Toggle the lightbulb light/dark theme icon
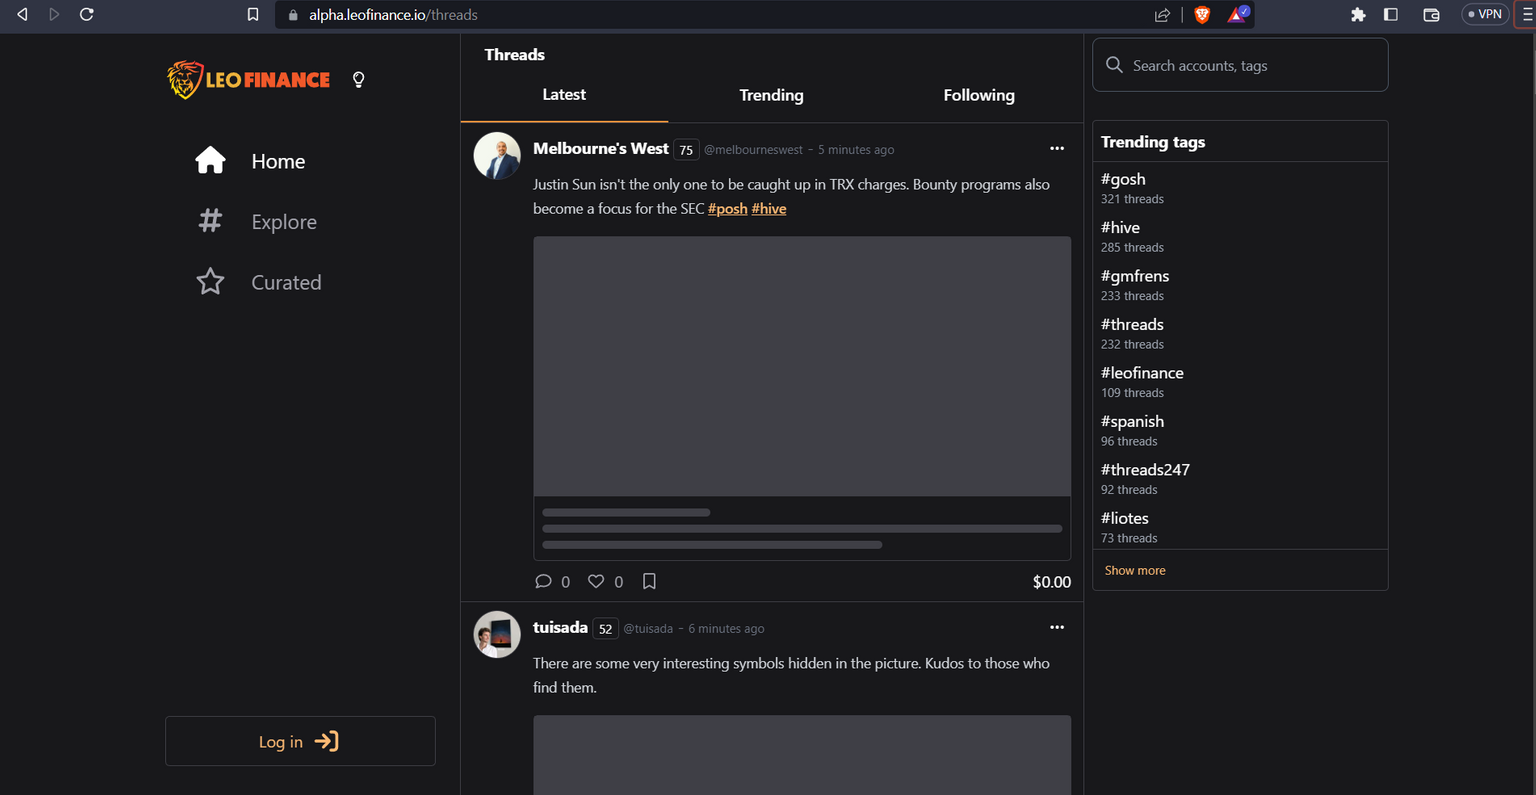This screenshot has height=795, width=1536. coord(359,80)
